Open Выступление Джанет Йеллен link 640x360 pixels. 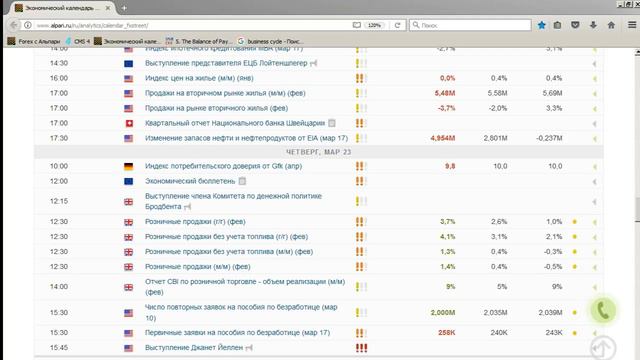(194, 347)
